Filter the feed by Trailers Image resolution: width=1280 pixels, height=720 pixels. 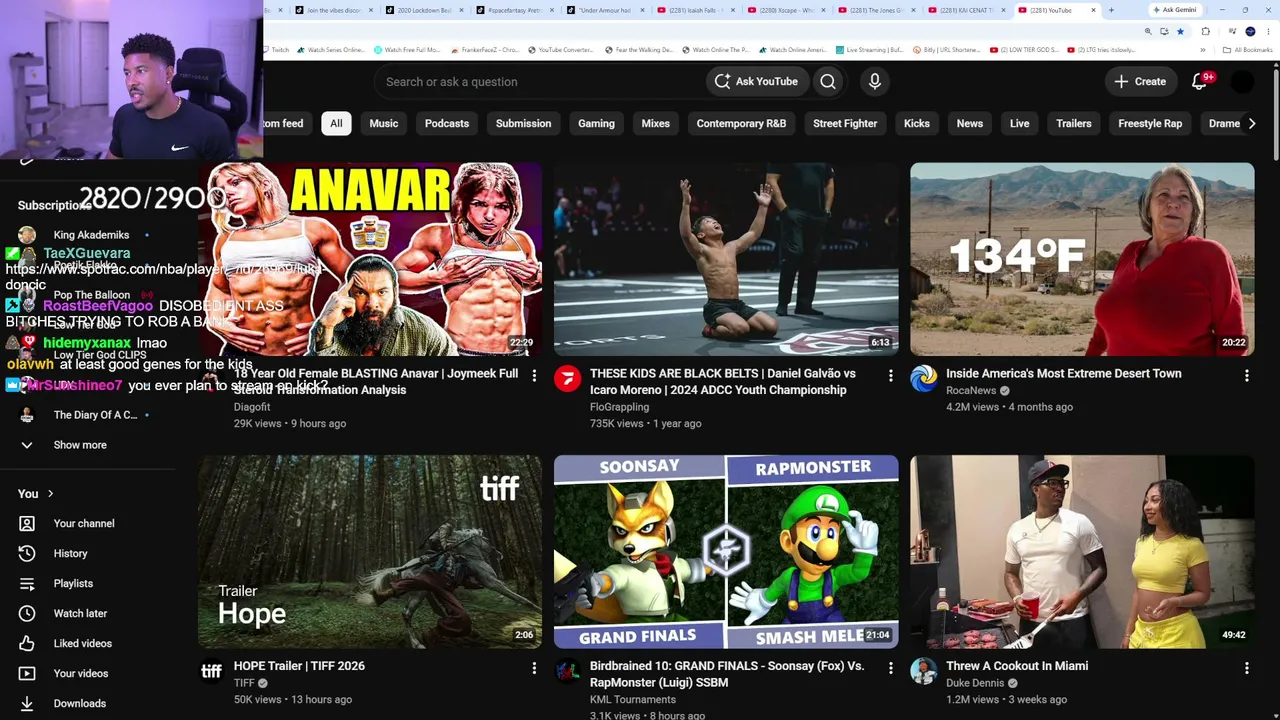(1074, 123)
